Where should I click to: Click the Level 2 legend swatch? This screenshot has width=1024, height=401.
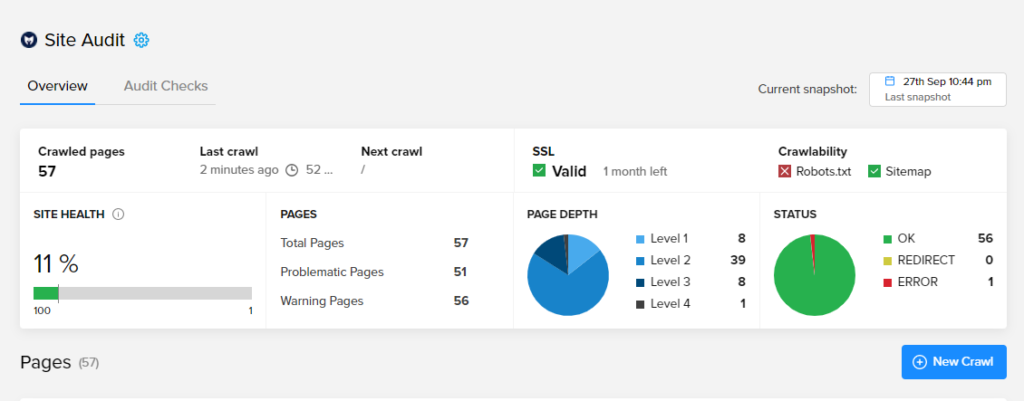640,261
